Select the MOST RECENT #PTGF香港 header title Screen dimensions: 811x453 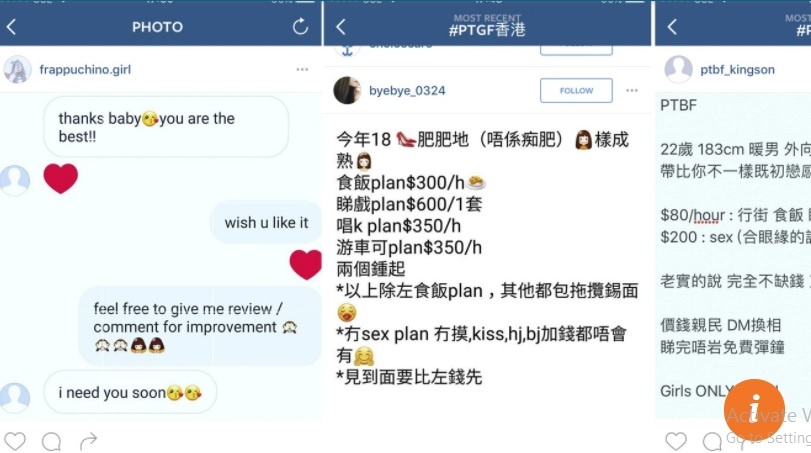pyautogui.click(x=487, y=26)
